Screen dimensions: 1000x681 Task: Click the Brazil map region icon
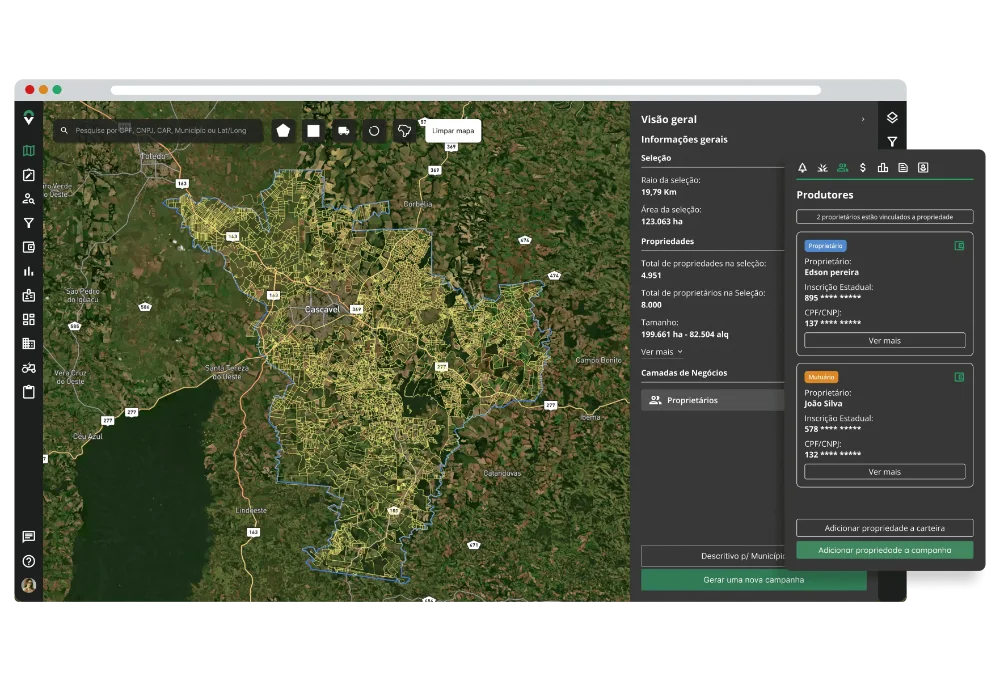(x=404, y=131)
